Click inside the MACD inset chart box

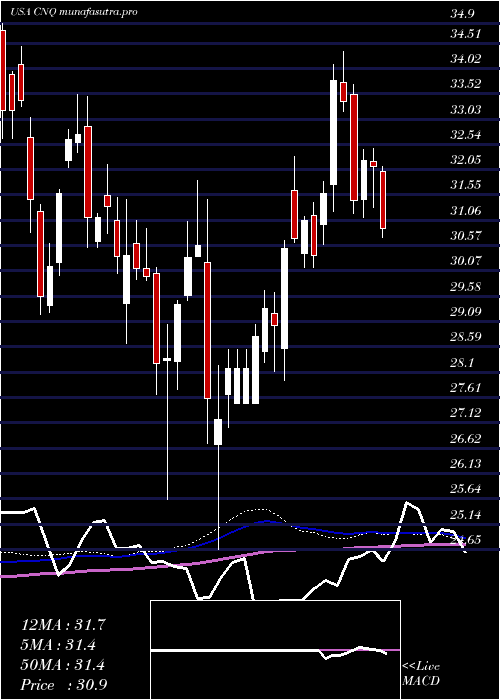click(x=275, y=650)
